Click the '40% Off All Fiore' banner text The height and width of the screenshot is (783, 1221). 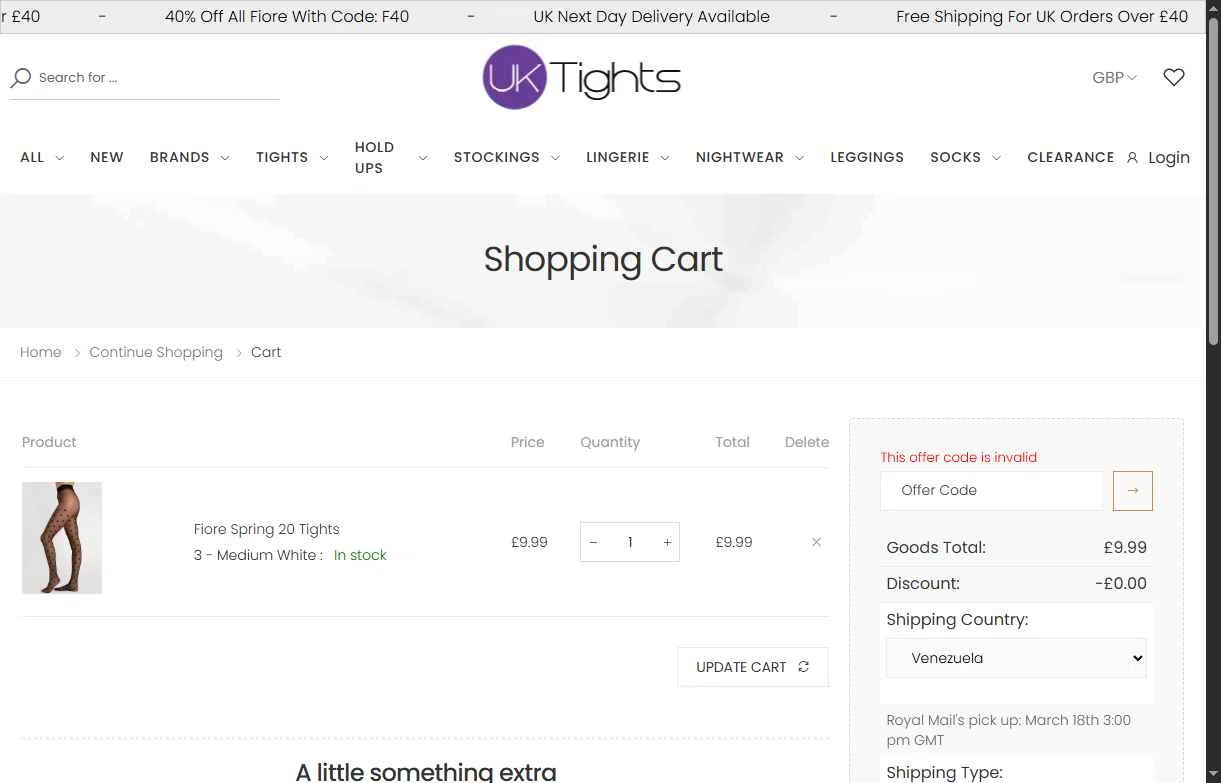click(x=287, y=17)
